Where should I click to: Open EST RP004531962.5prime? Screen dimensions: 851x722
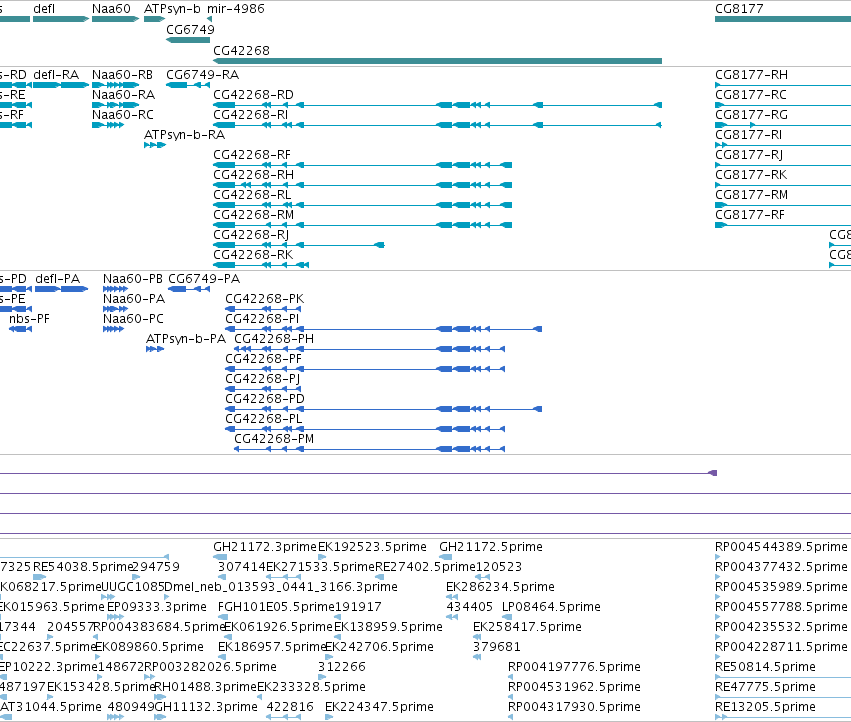(511, 697)
